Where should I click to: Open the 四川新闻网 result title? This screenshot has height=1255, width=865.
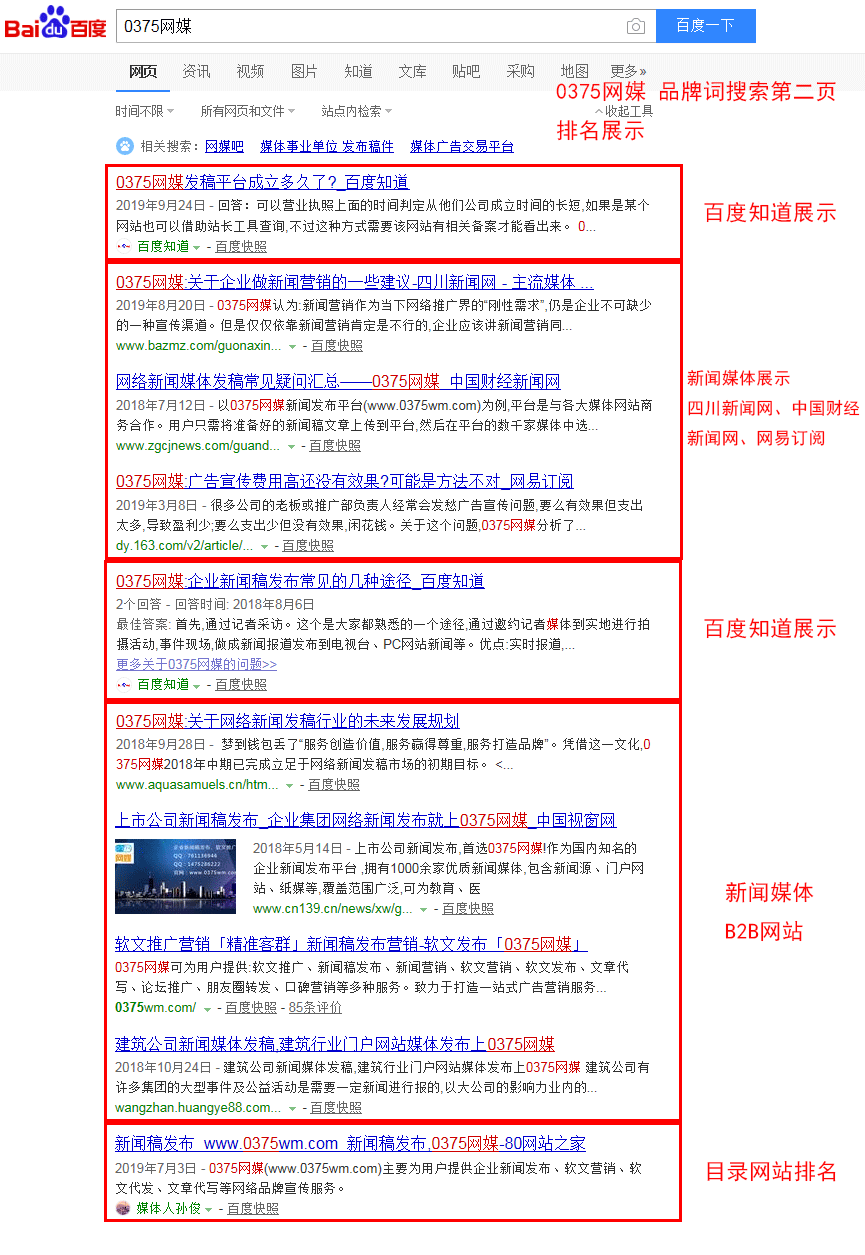pyautogui.click(x=355, y=282)
